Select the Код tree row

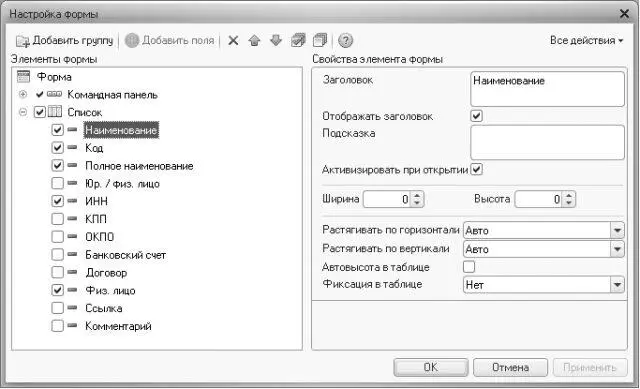[x=94, y=148]
